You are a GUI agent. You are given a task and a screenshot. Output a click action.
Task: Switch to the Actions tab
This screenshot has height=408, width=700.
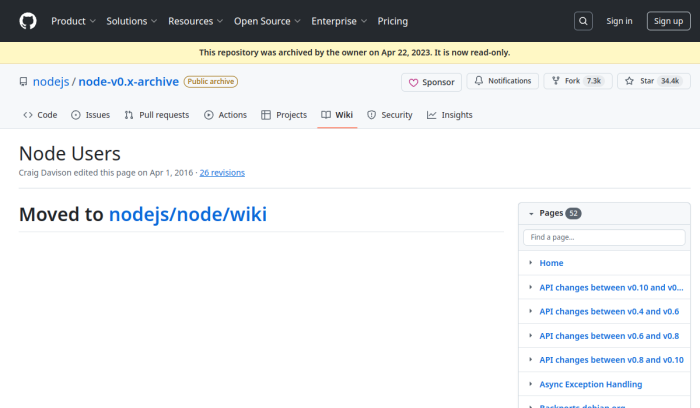click(x=225, y=115)
